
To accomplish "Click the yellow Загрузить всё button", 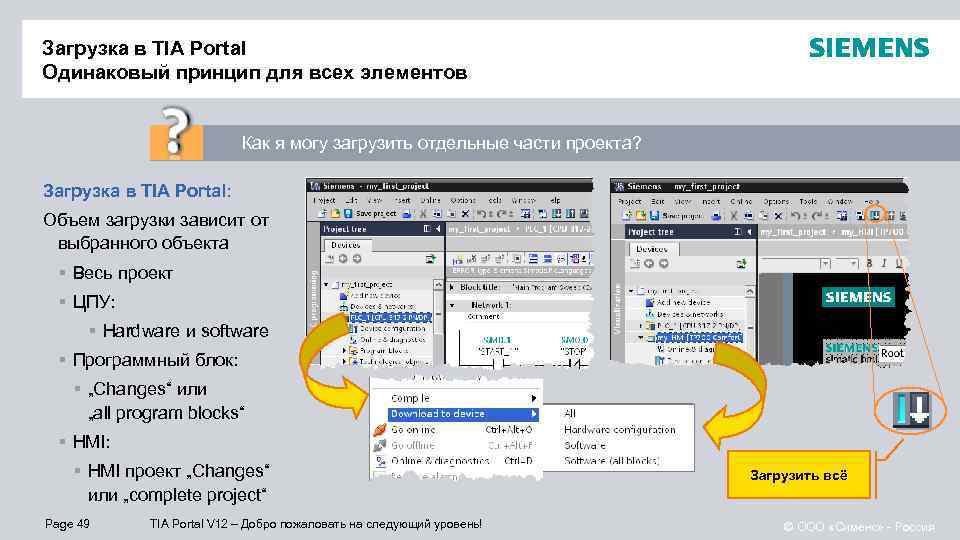I will point(798,475).
